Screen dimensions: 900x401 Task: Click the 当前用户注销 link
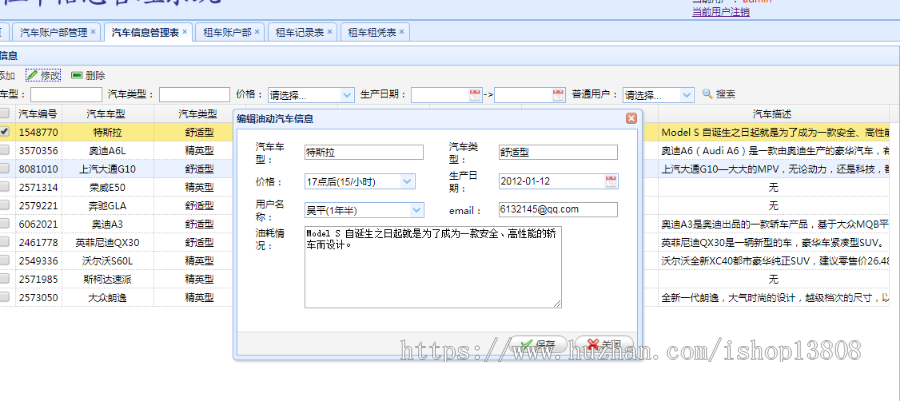point(720,11)
